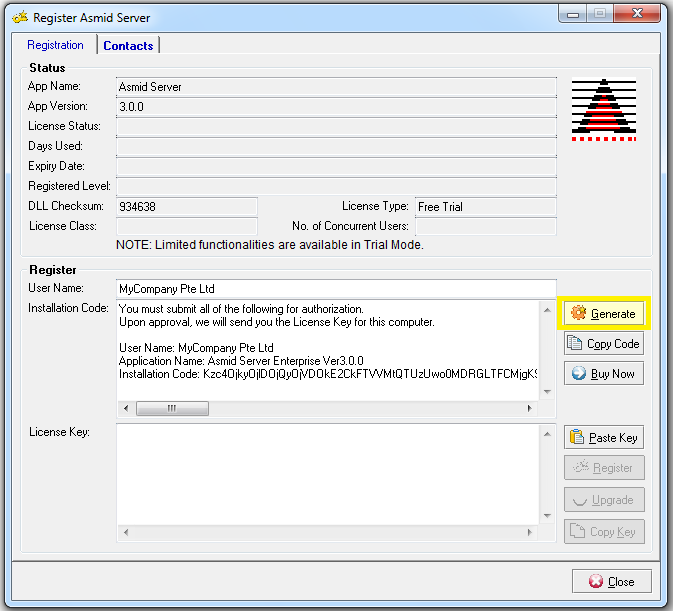Screen dimensions: 673x611
Task: Click the clipboard icon on Paste Key
Action: tap(576, 437)
